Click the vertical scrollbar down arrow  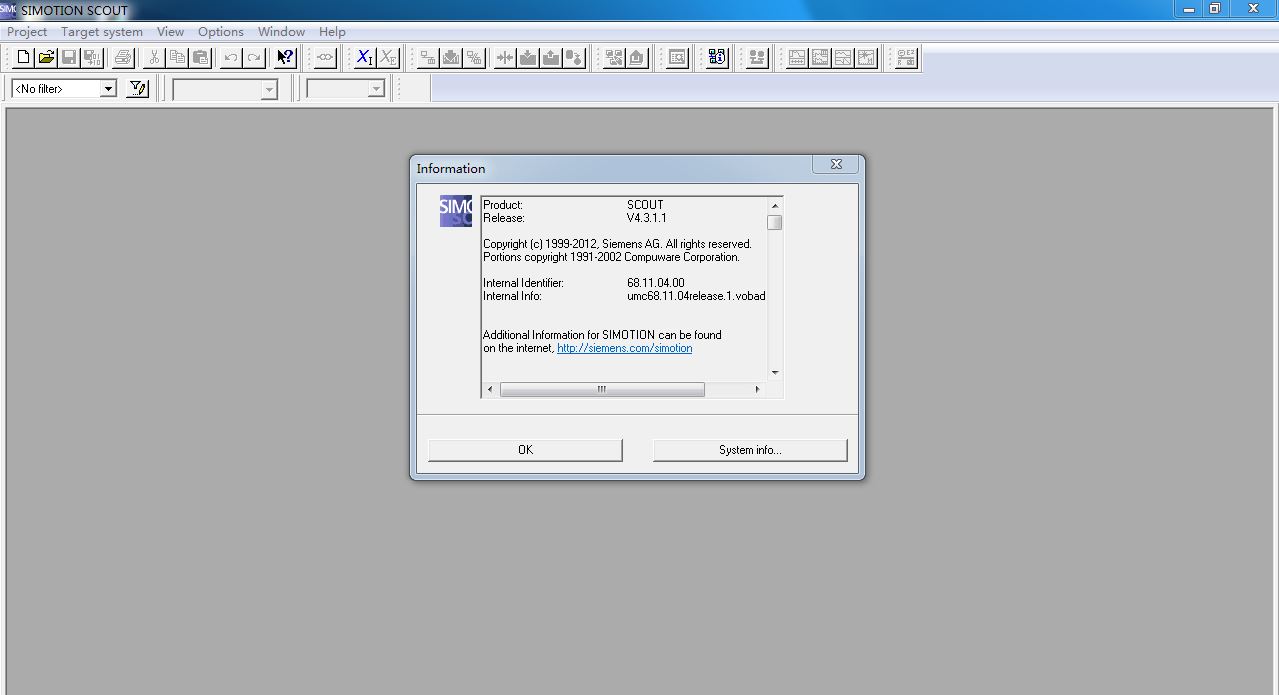[775, 373]
